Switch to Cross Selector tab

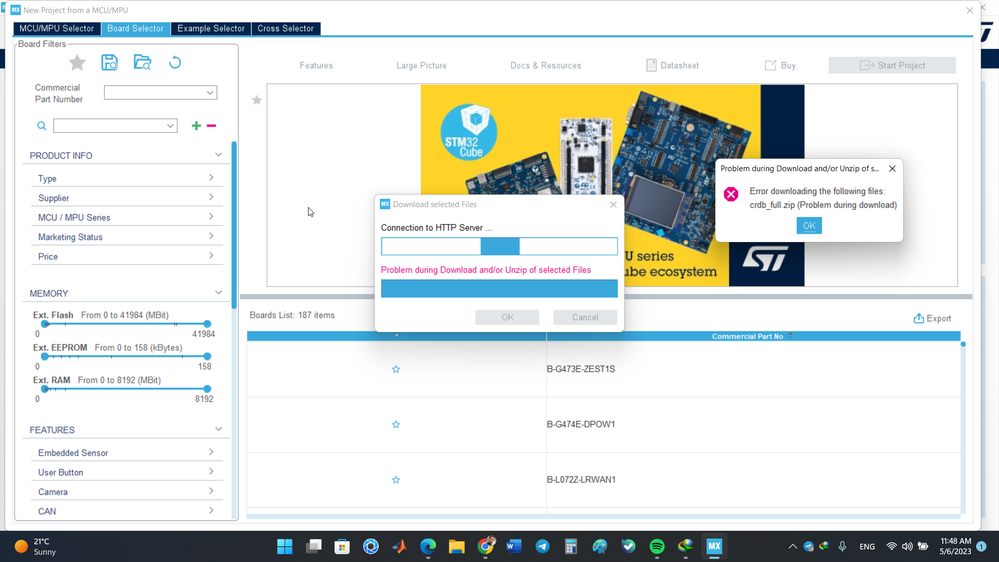[285, 29]
